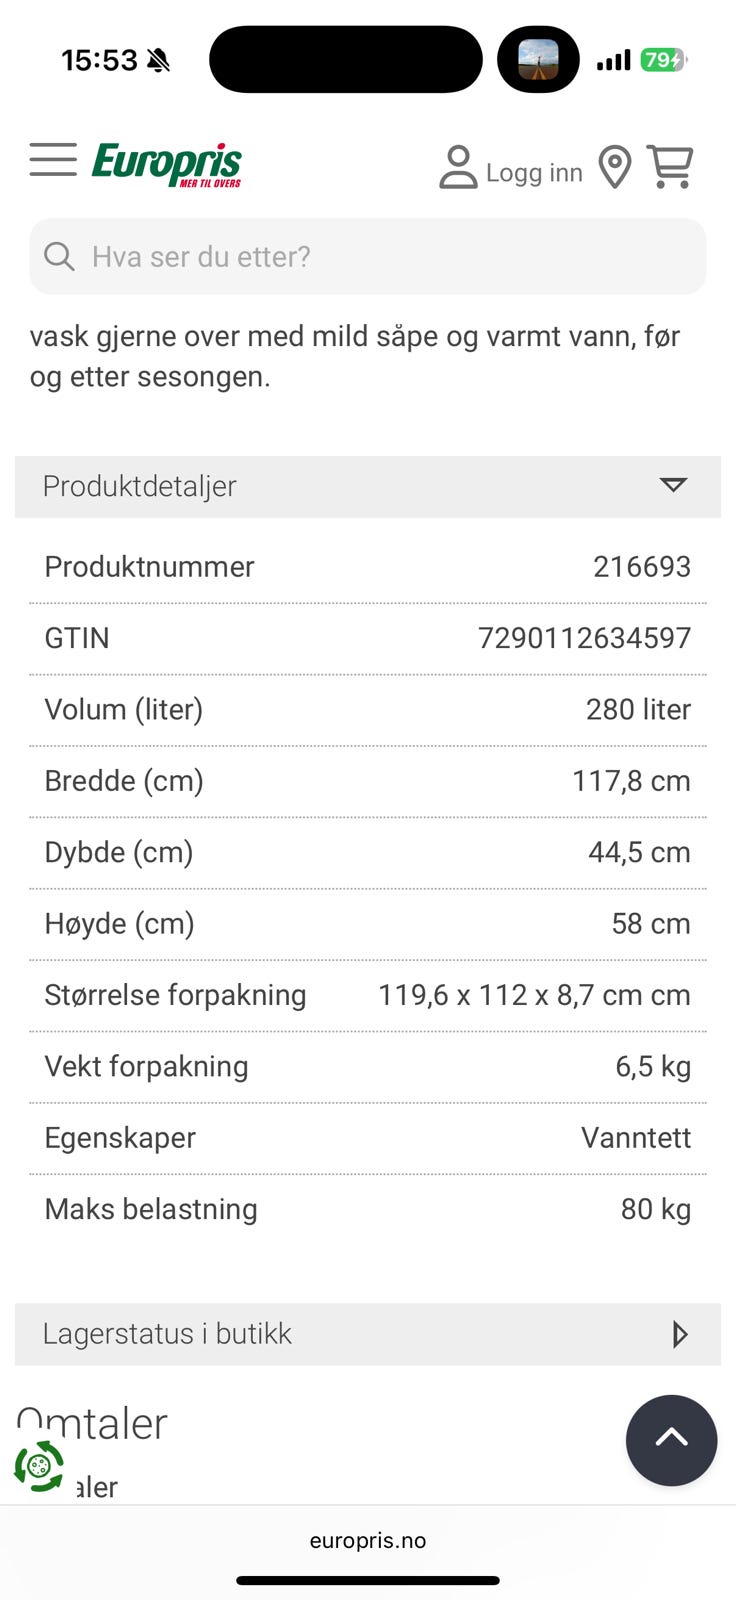Open the shopping cart
Image resolution: width=736 pixels, height=1600 pixels.
(670, 166)
